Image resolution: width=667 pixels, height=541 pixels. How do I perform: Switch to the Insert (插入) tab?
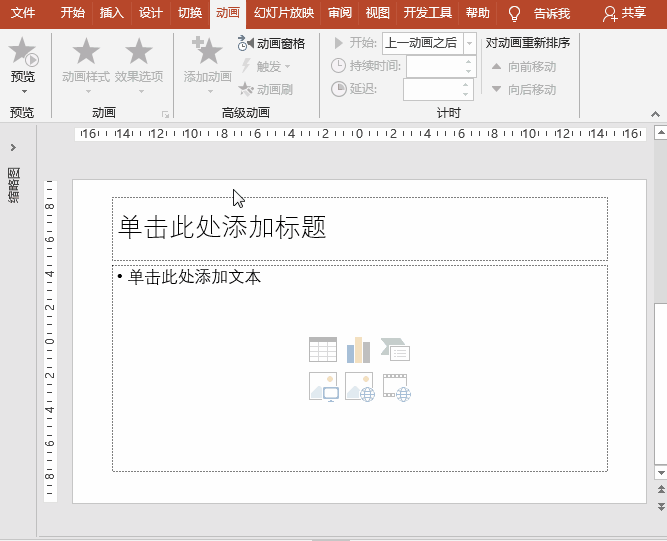pos(111,13)
